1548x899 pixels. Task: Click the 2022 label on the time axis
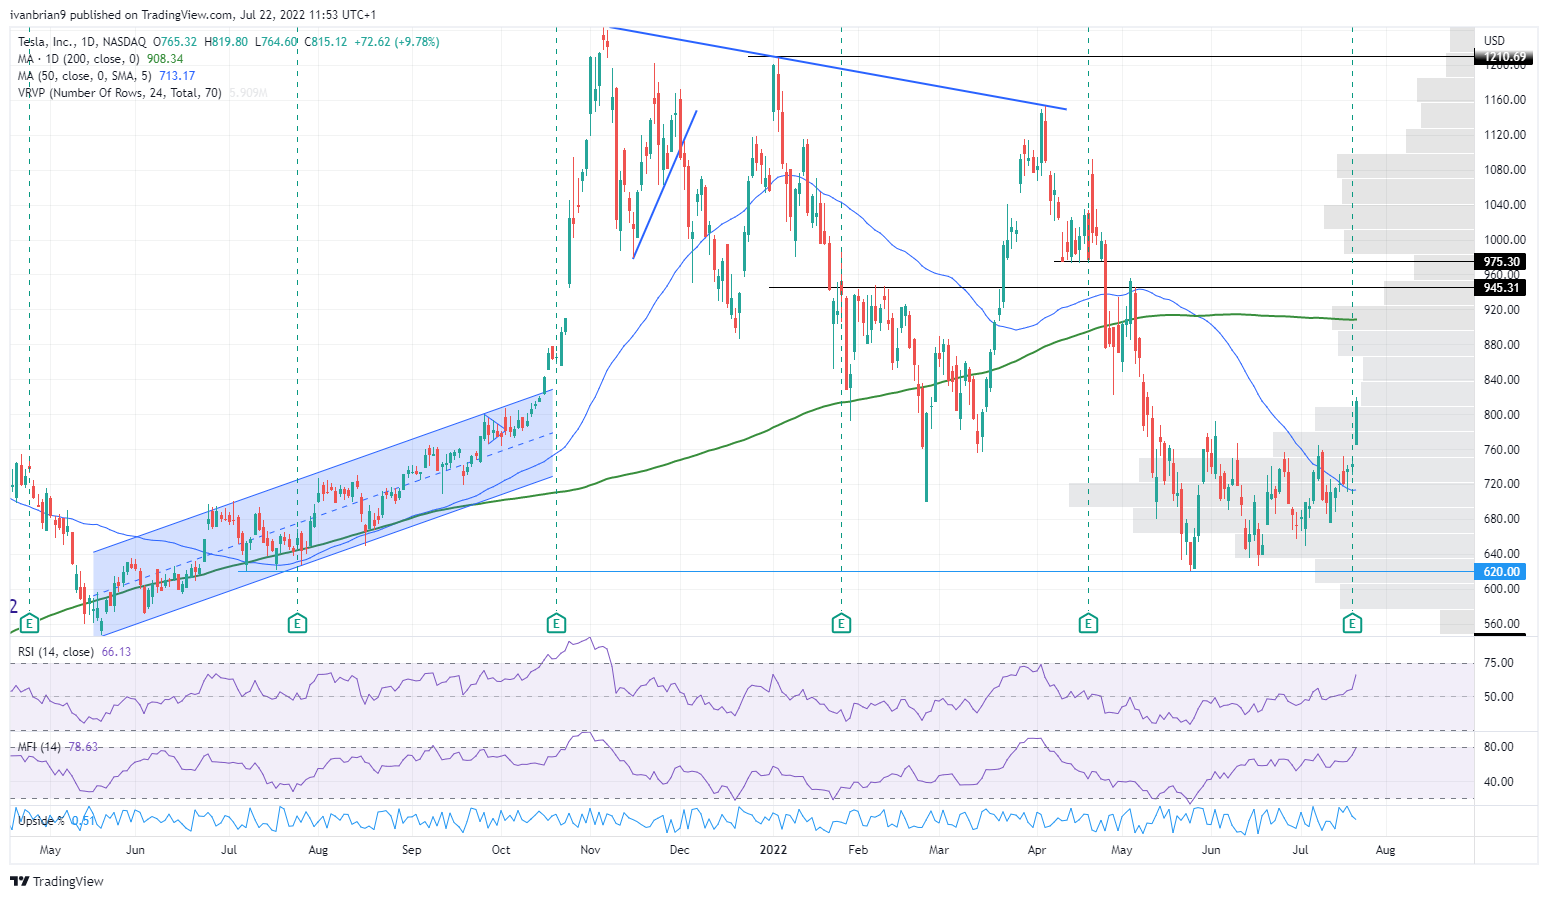[773, 850]
